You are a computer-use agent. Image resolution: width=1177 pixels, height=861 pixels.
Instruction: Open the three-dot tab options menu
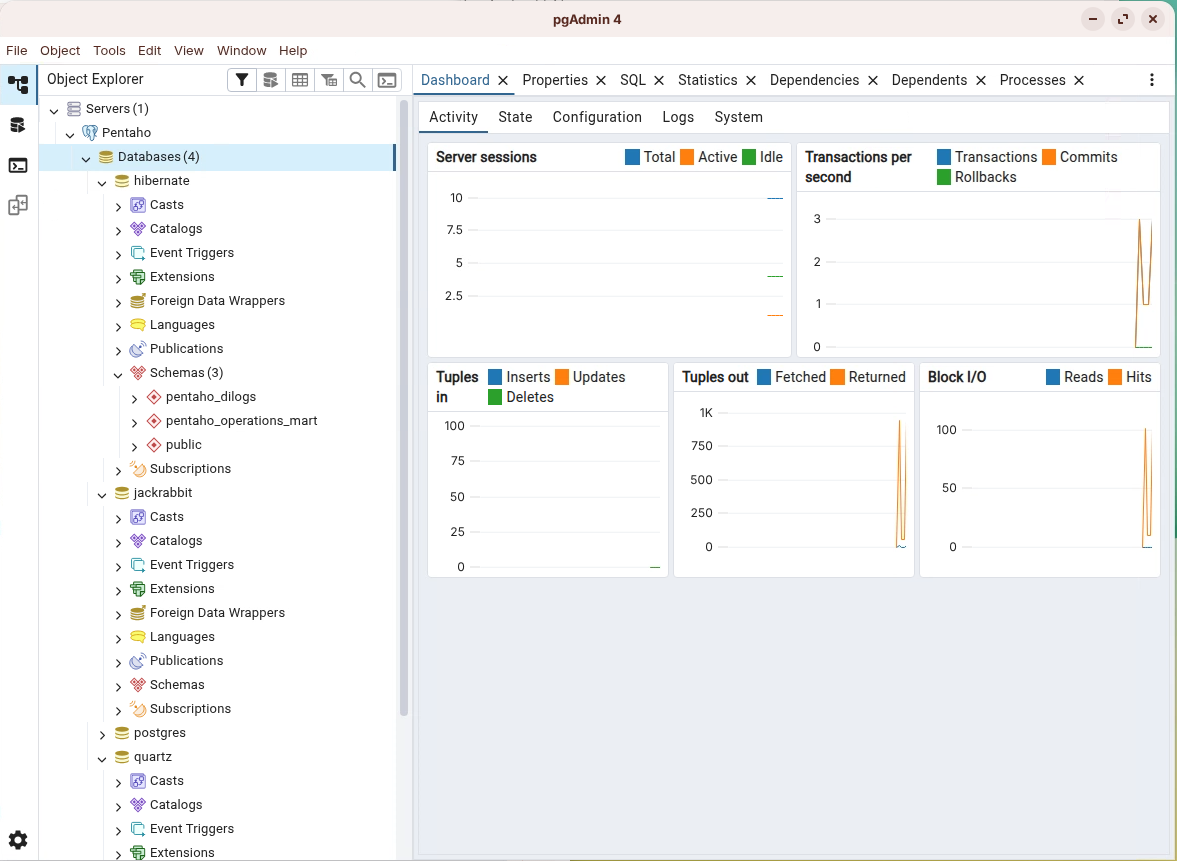click(1152, 80)
